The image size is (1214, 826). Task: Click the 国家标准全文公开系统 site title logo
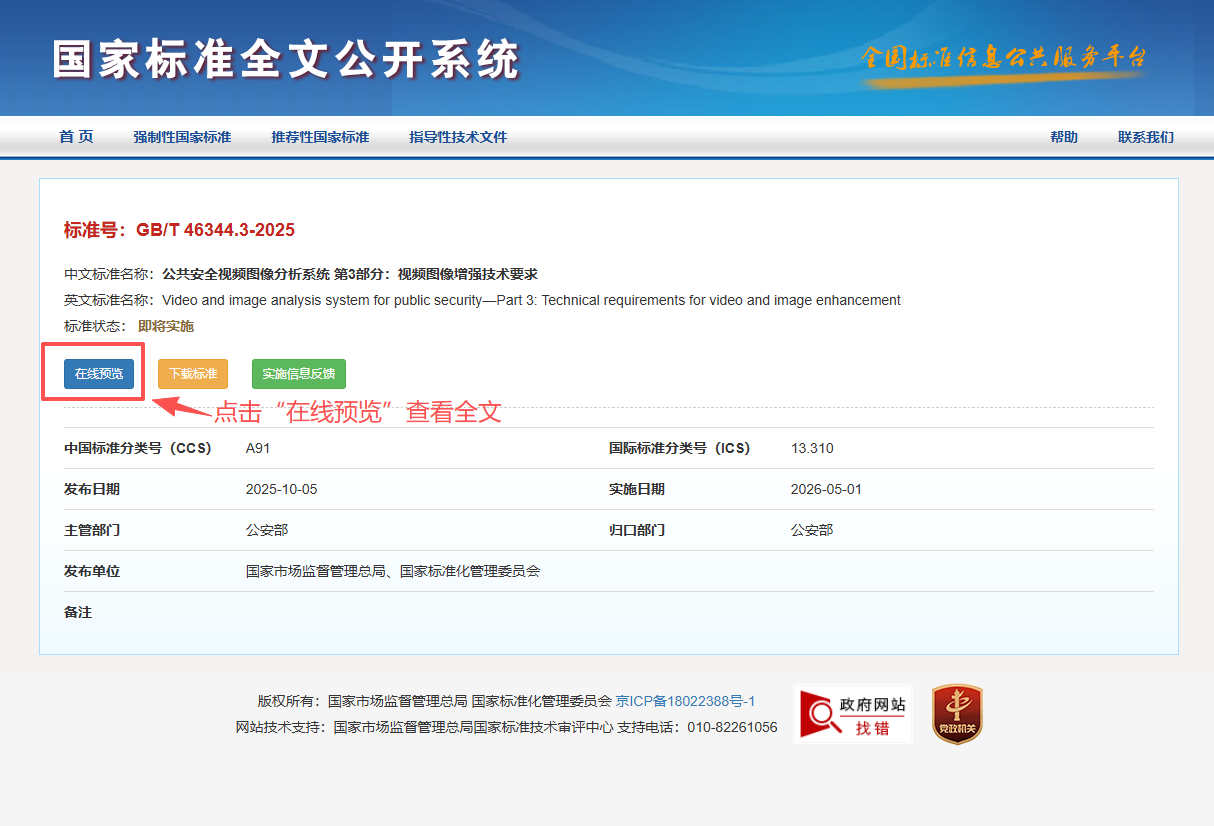coord(287,60)
